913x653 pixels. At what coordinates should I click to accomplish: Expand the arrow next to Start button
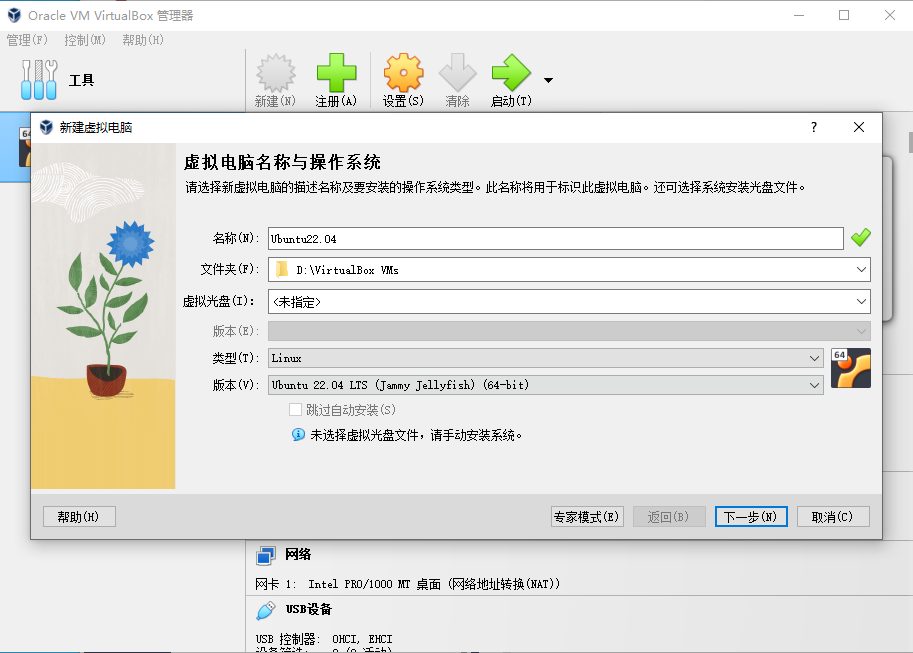point(548,80)
